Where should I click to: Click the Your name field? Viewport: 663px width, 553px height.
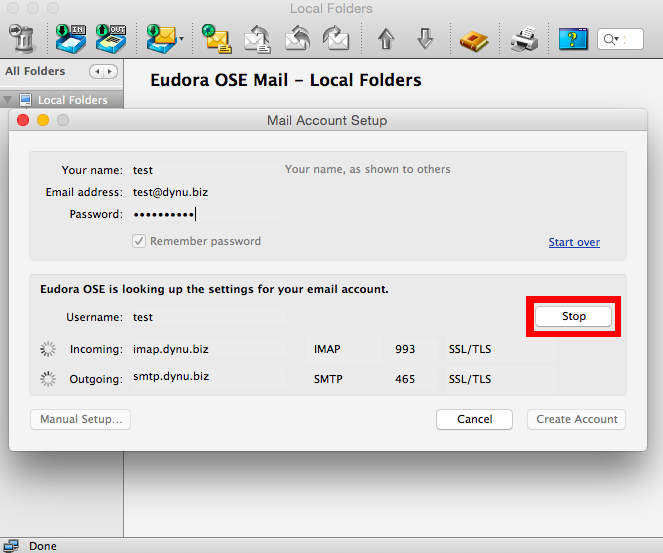point(205,170)
